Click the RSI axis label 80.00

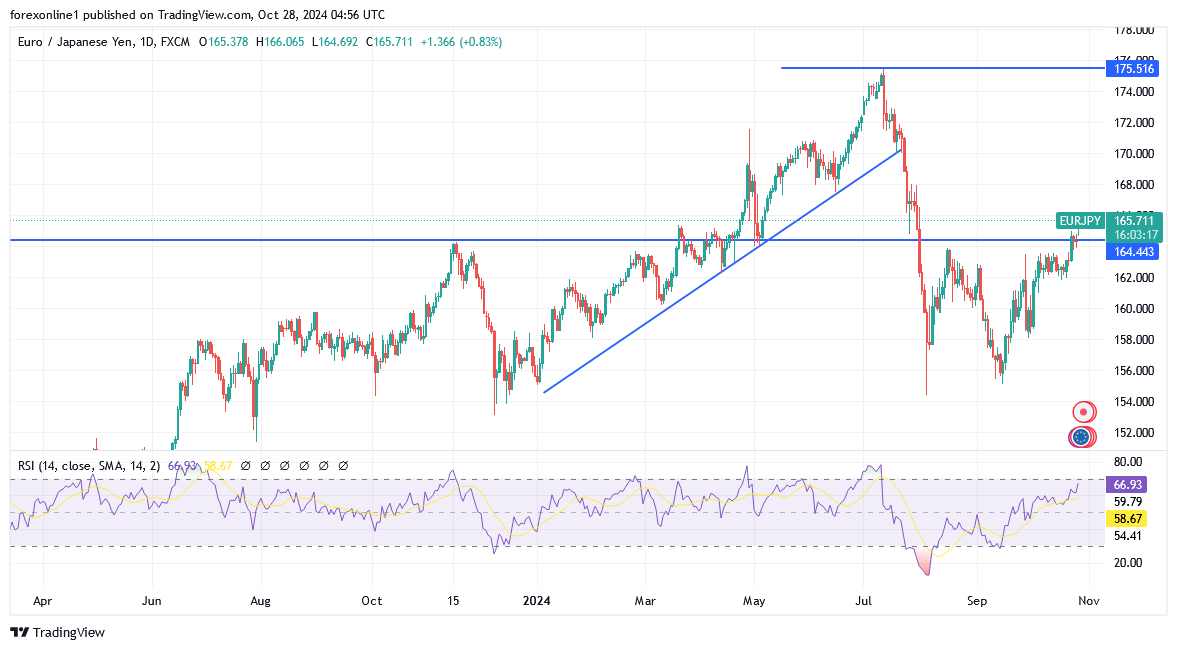(1128, 462)
